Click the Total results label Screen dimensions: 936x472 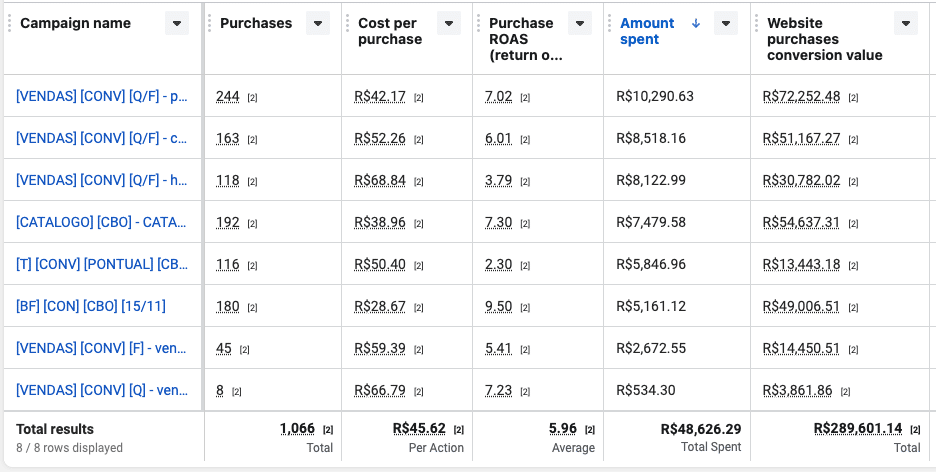[55, 429]
